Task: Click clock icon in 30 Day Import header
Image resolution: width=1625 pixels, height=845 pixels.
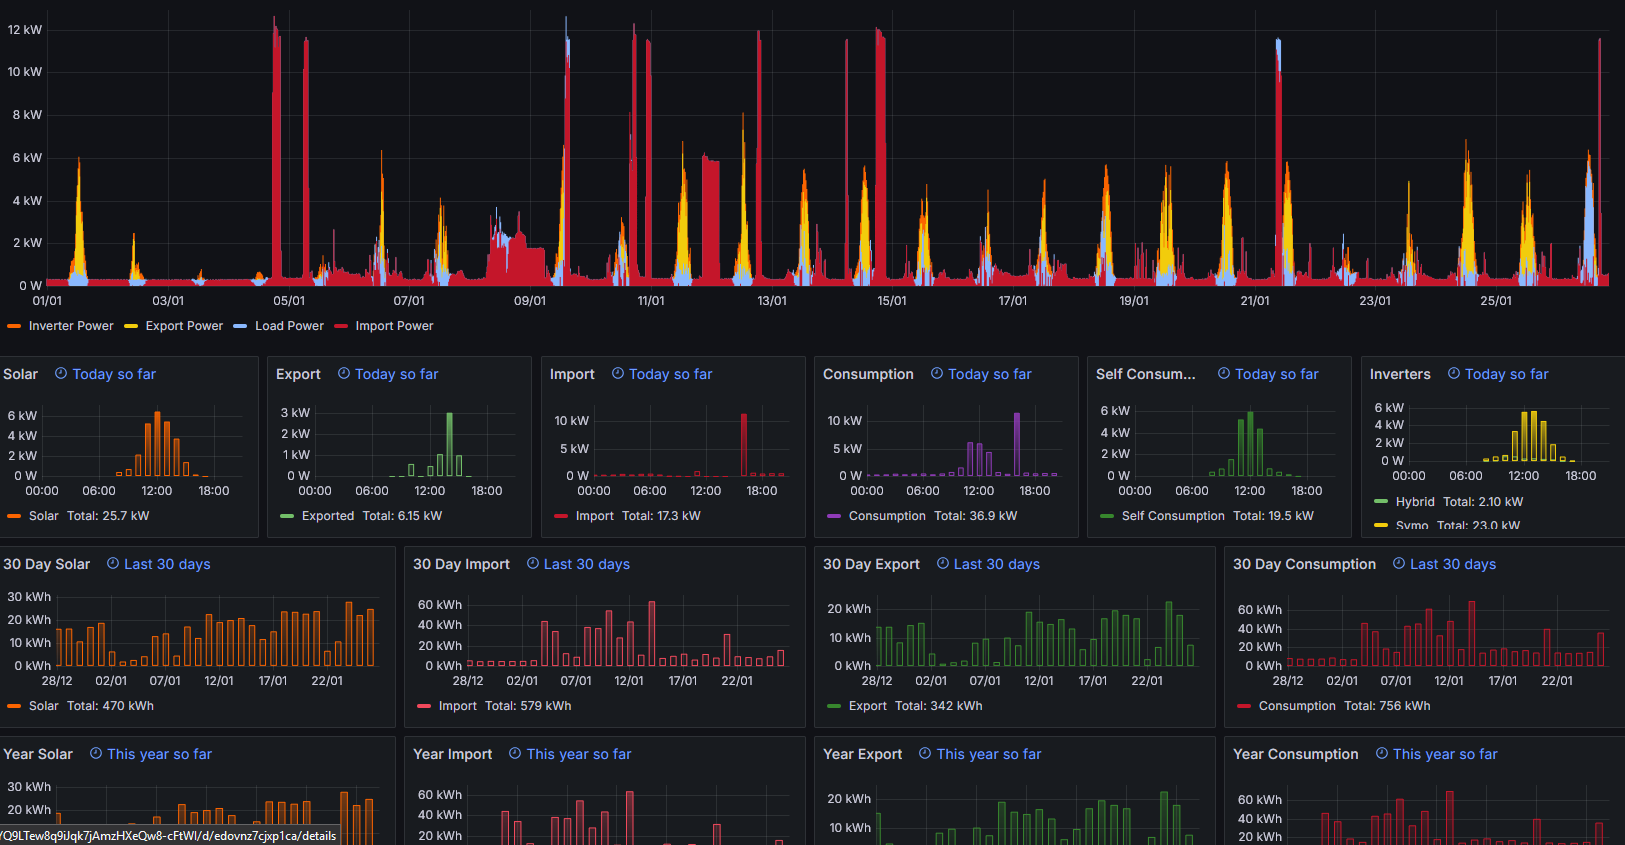Action: 533,563
